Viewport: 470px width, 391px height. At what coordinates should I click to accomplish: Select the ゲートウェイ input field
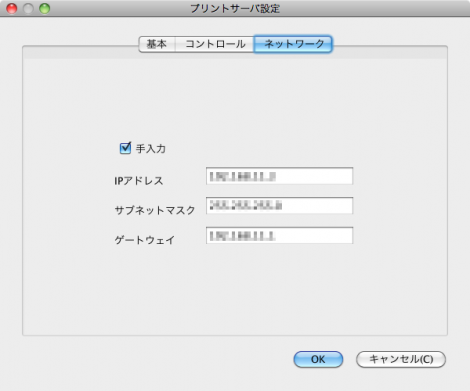(279, 235)
